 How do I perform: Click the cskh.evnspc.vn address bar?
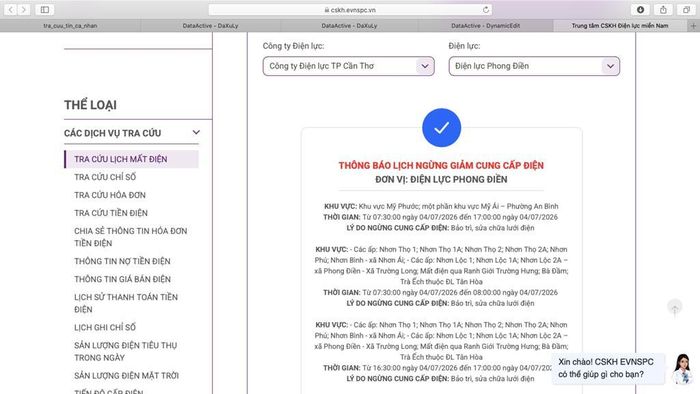350,9
